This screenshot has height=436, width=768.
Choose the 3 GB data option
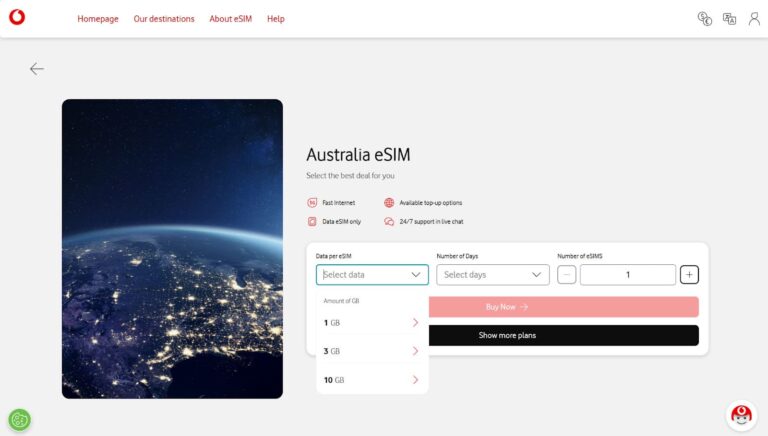click(x=371, y=351)
